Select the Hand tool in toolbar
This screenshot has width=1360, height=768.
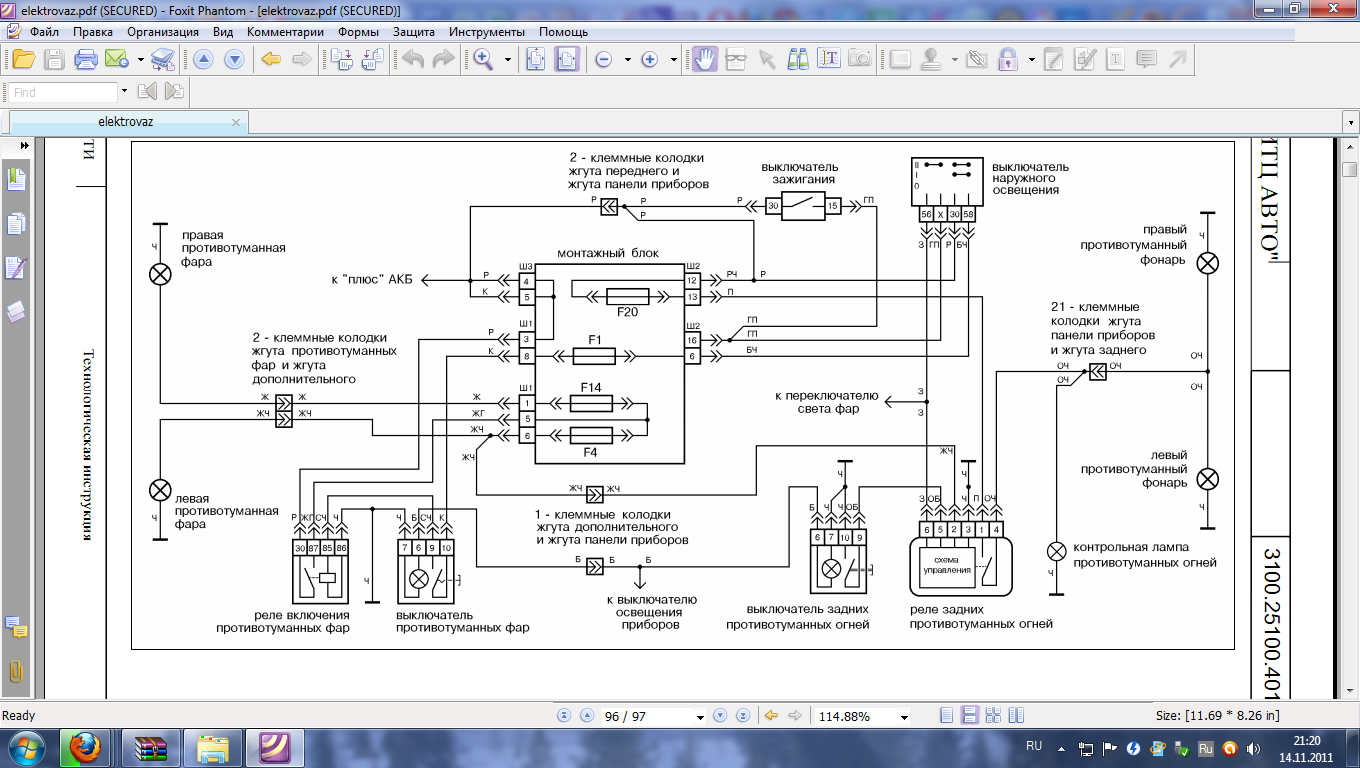(705, 59)
